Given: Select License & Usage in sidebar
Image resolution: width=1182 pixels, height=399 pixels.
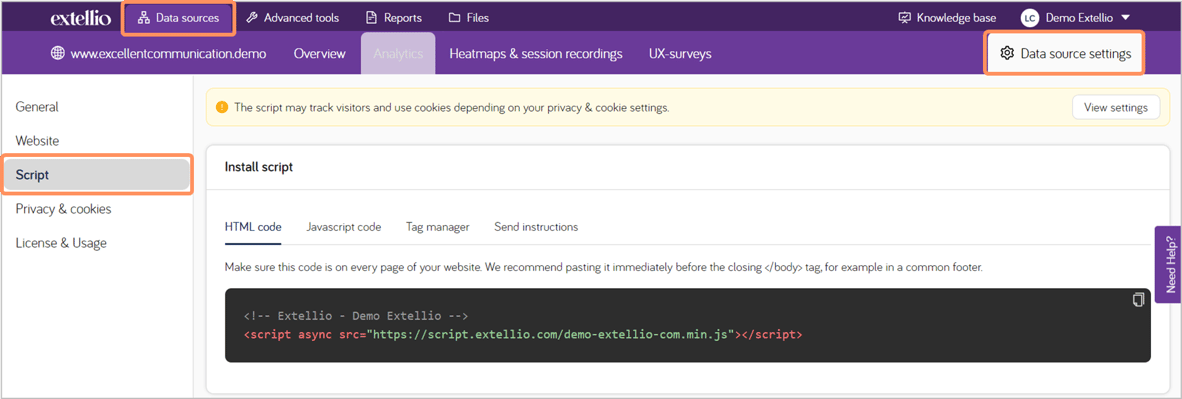Looking at the screenshot, I should point(61,243).
